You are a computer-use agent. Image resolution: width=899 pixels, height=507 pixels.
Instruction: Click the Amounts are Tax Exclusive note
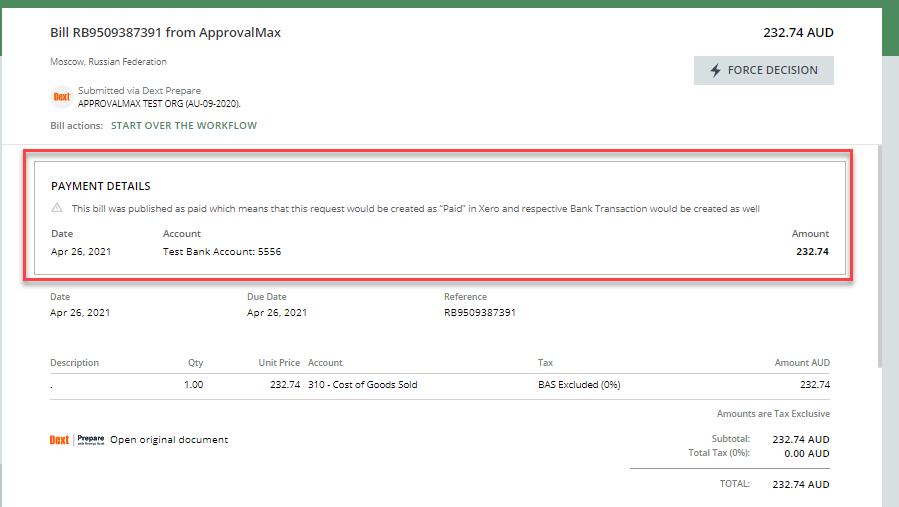coord(773,414)
